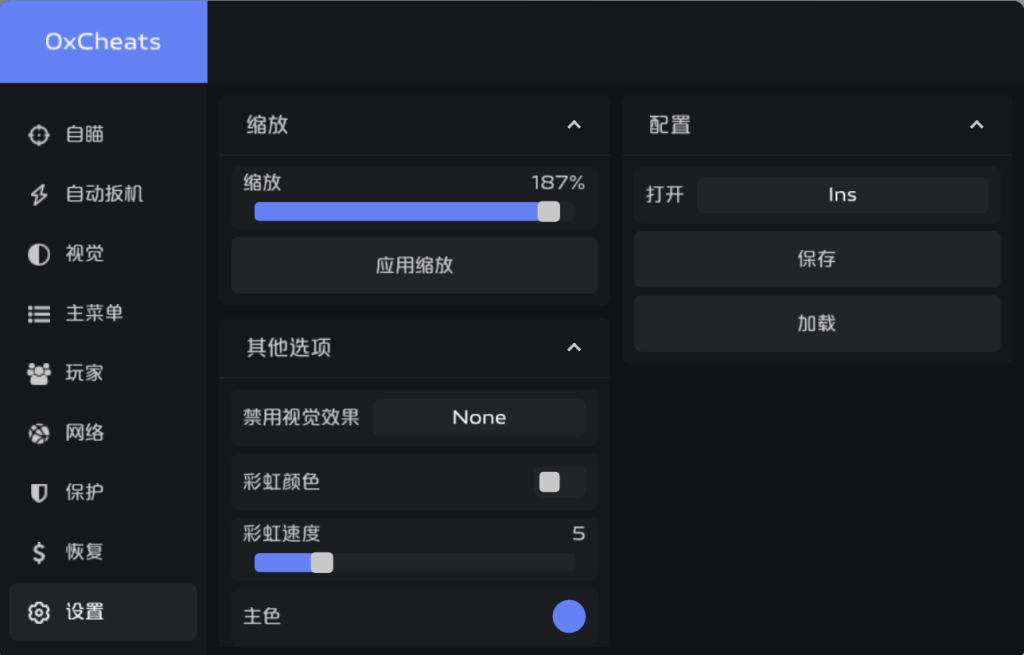Select the 玩家 players icon

tap(38, 373)
